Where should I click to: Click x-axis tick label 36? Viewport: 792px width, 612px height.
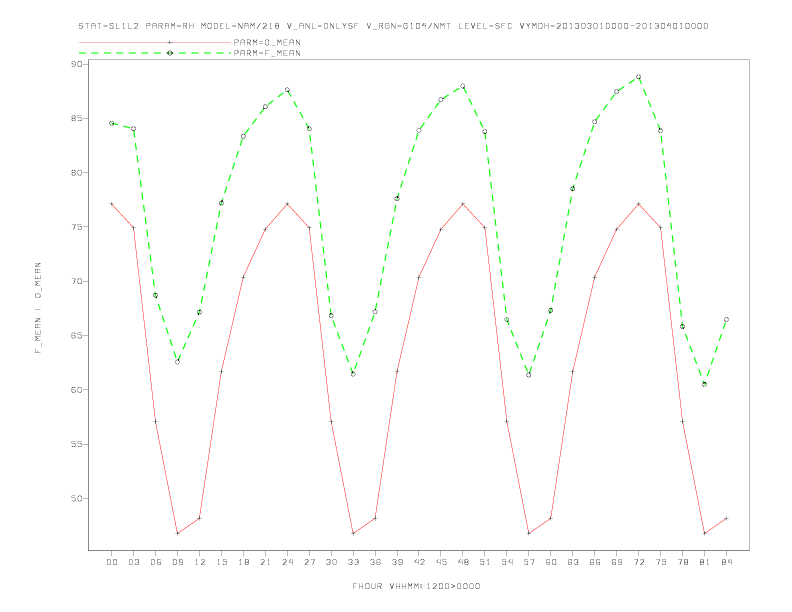click(375, 562)
